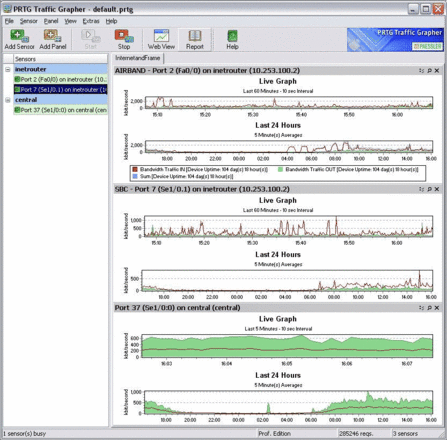Collapse the inetrouter tree group
447x440 pixels.
pos(8,69)
